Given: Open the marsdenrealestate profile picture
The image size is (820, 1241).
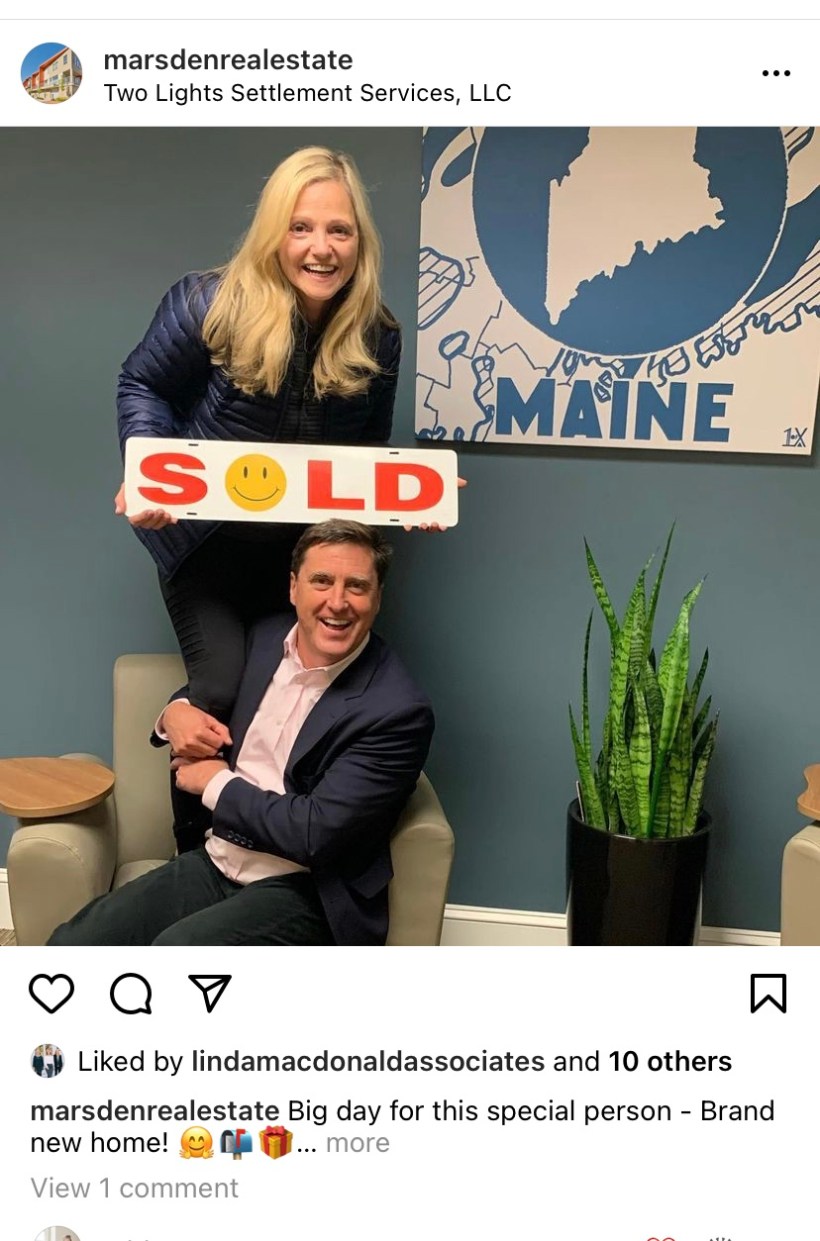Looking at the screenshot, I should point(51,73).
